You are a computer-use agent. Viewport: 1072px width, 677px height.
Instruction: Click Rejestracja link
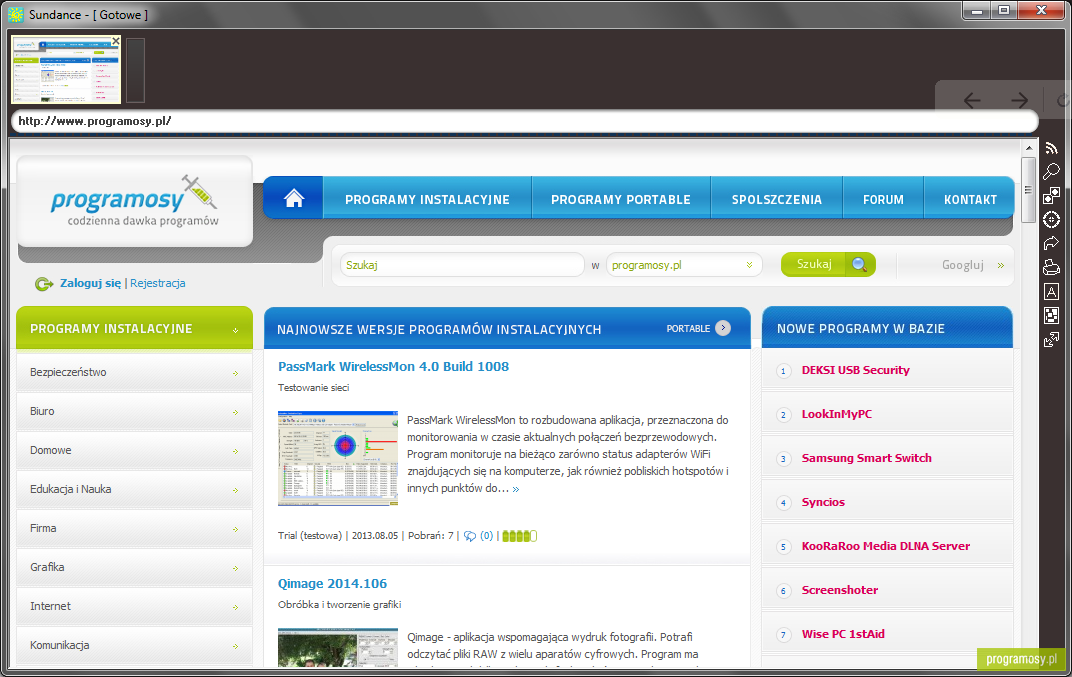157,283
